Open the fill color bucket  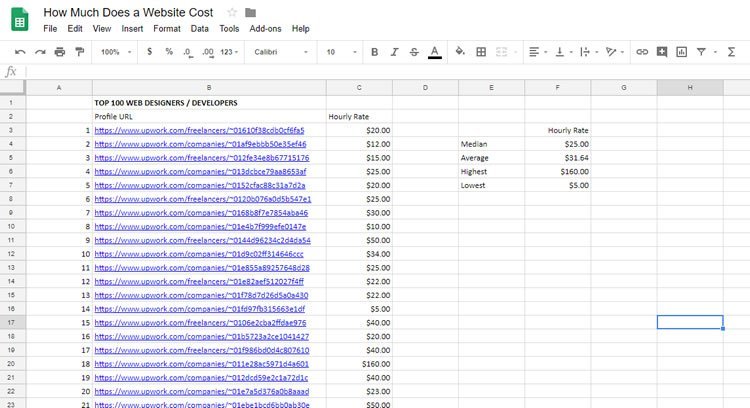(x=460, y=51)
